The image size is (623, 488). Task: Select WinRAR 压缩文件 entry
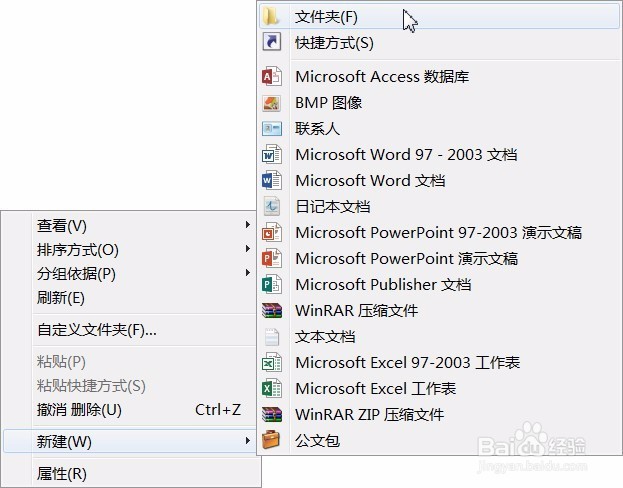439,310
